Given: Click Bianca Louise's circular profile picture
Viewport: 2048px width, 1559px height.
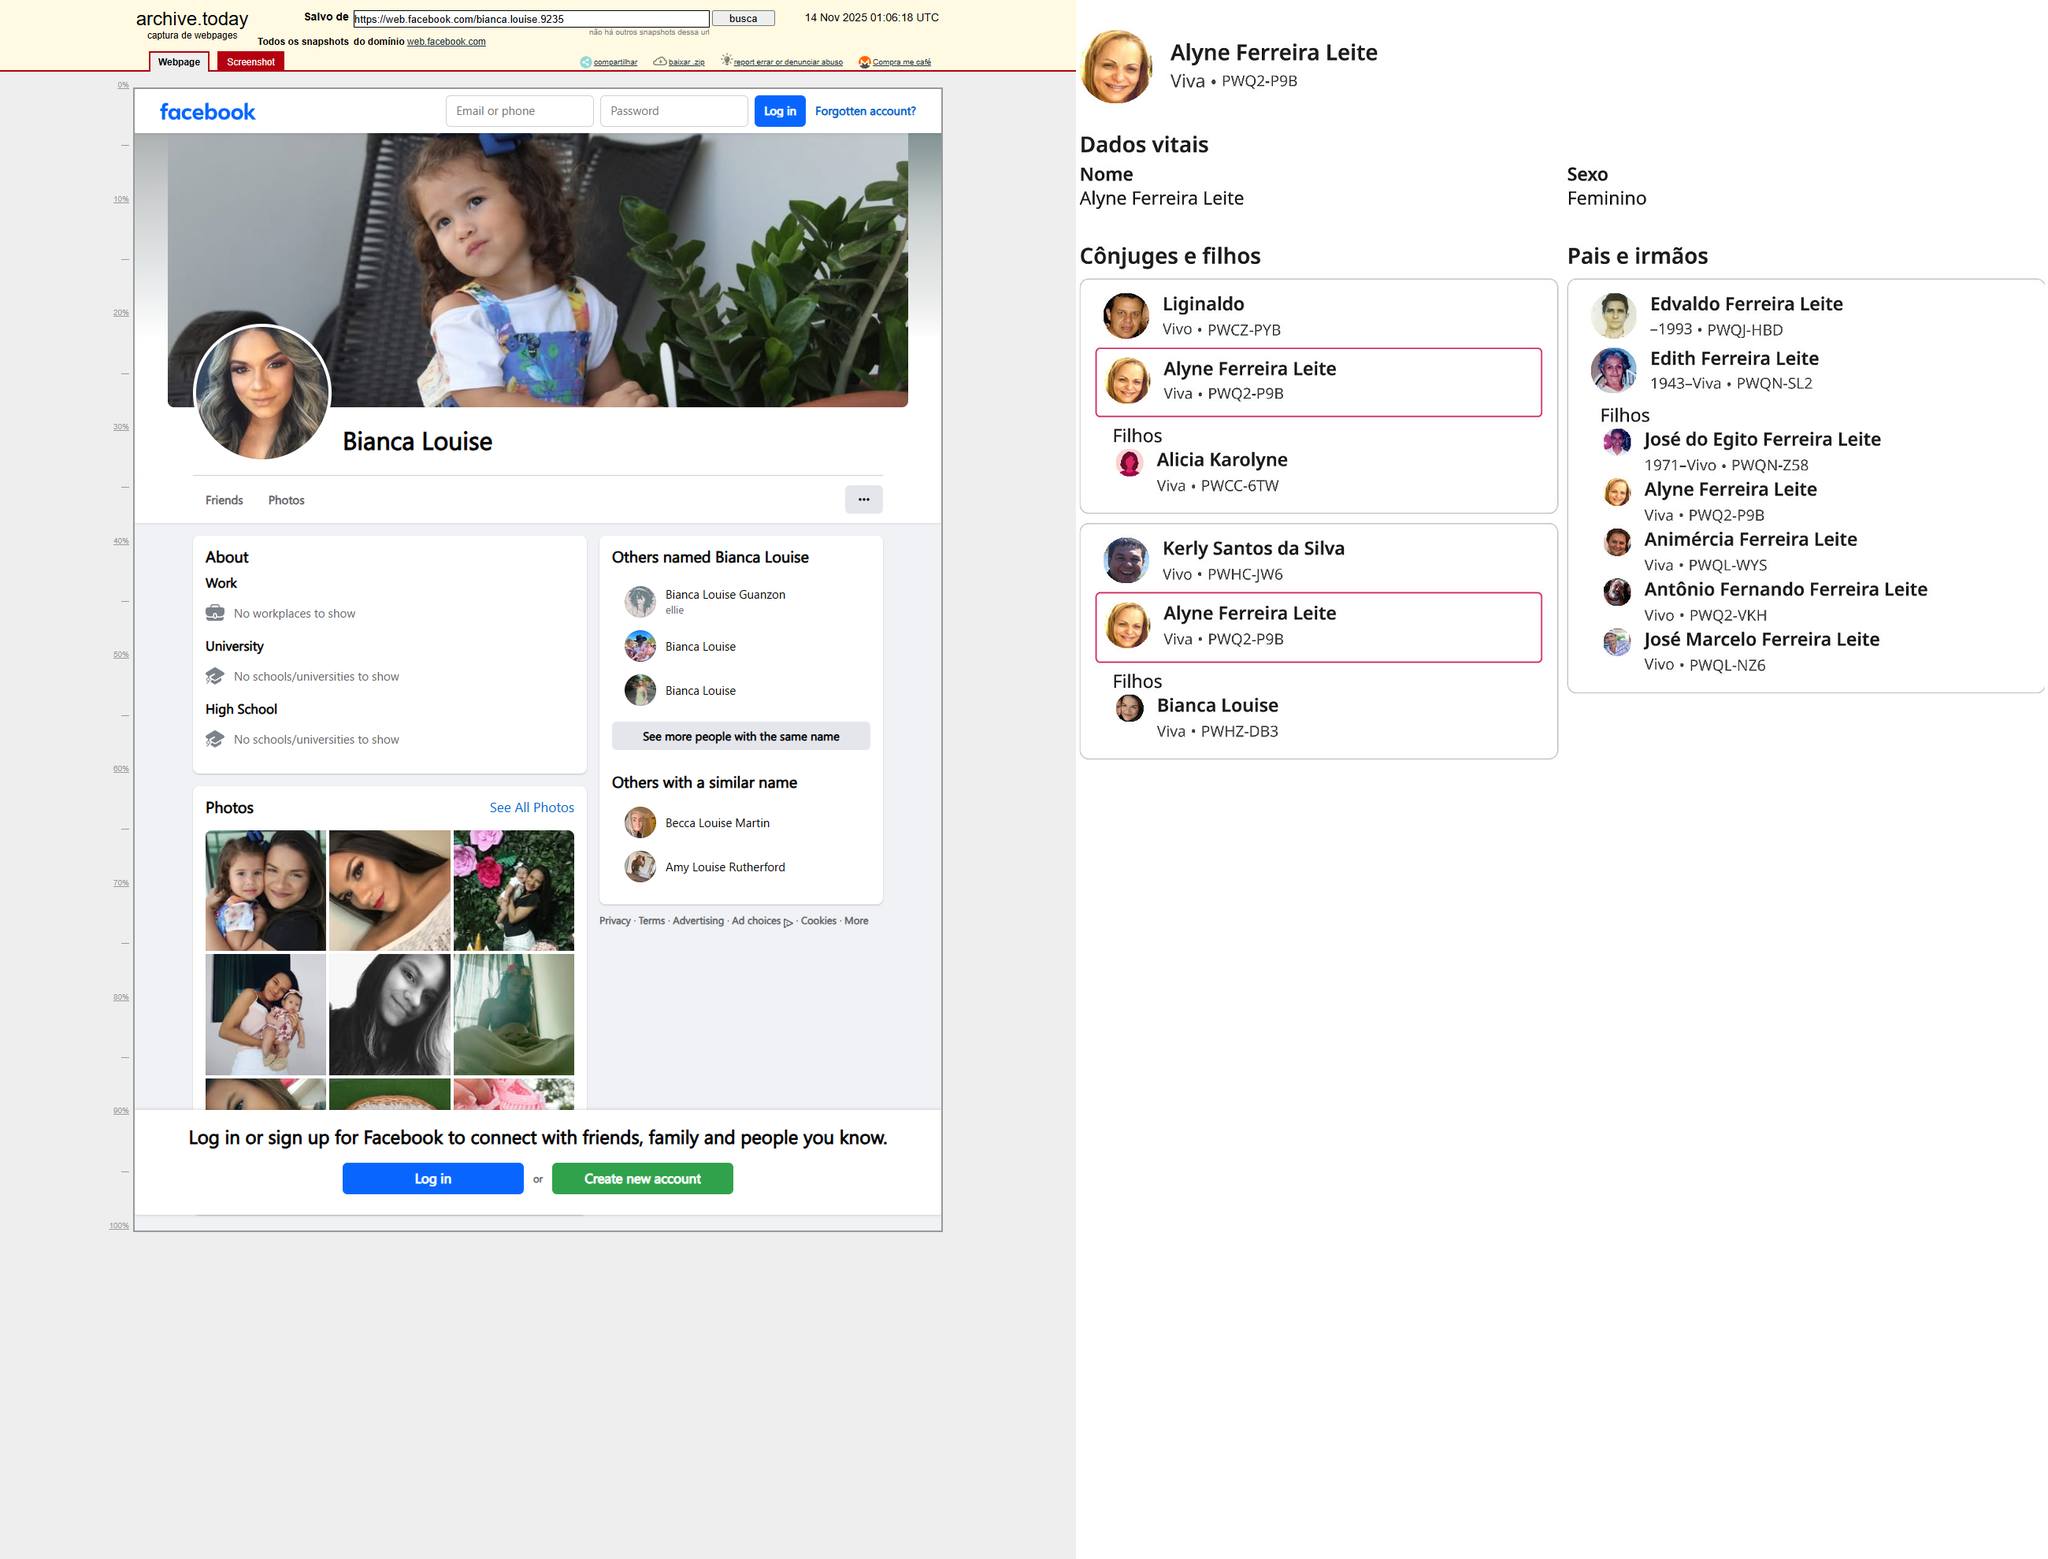Looking at the screenshot, I should (262, 393).
